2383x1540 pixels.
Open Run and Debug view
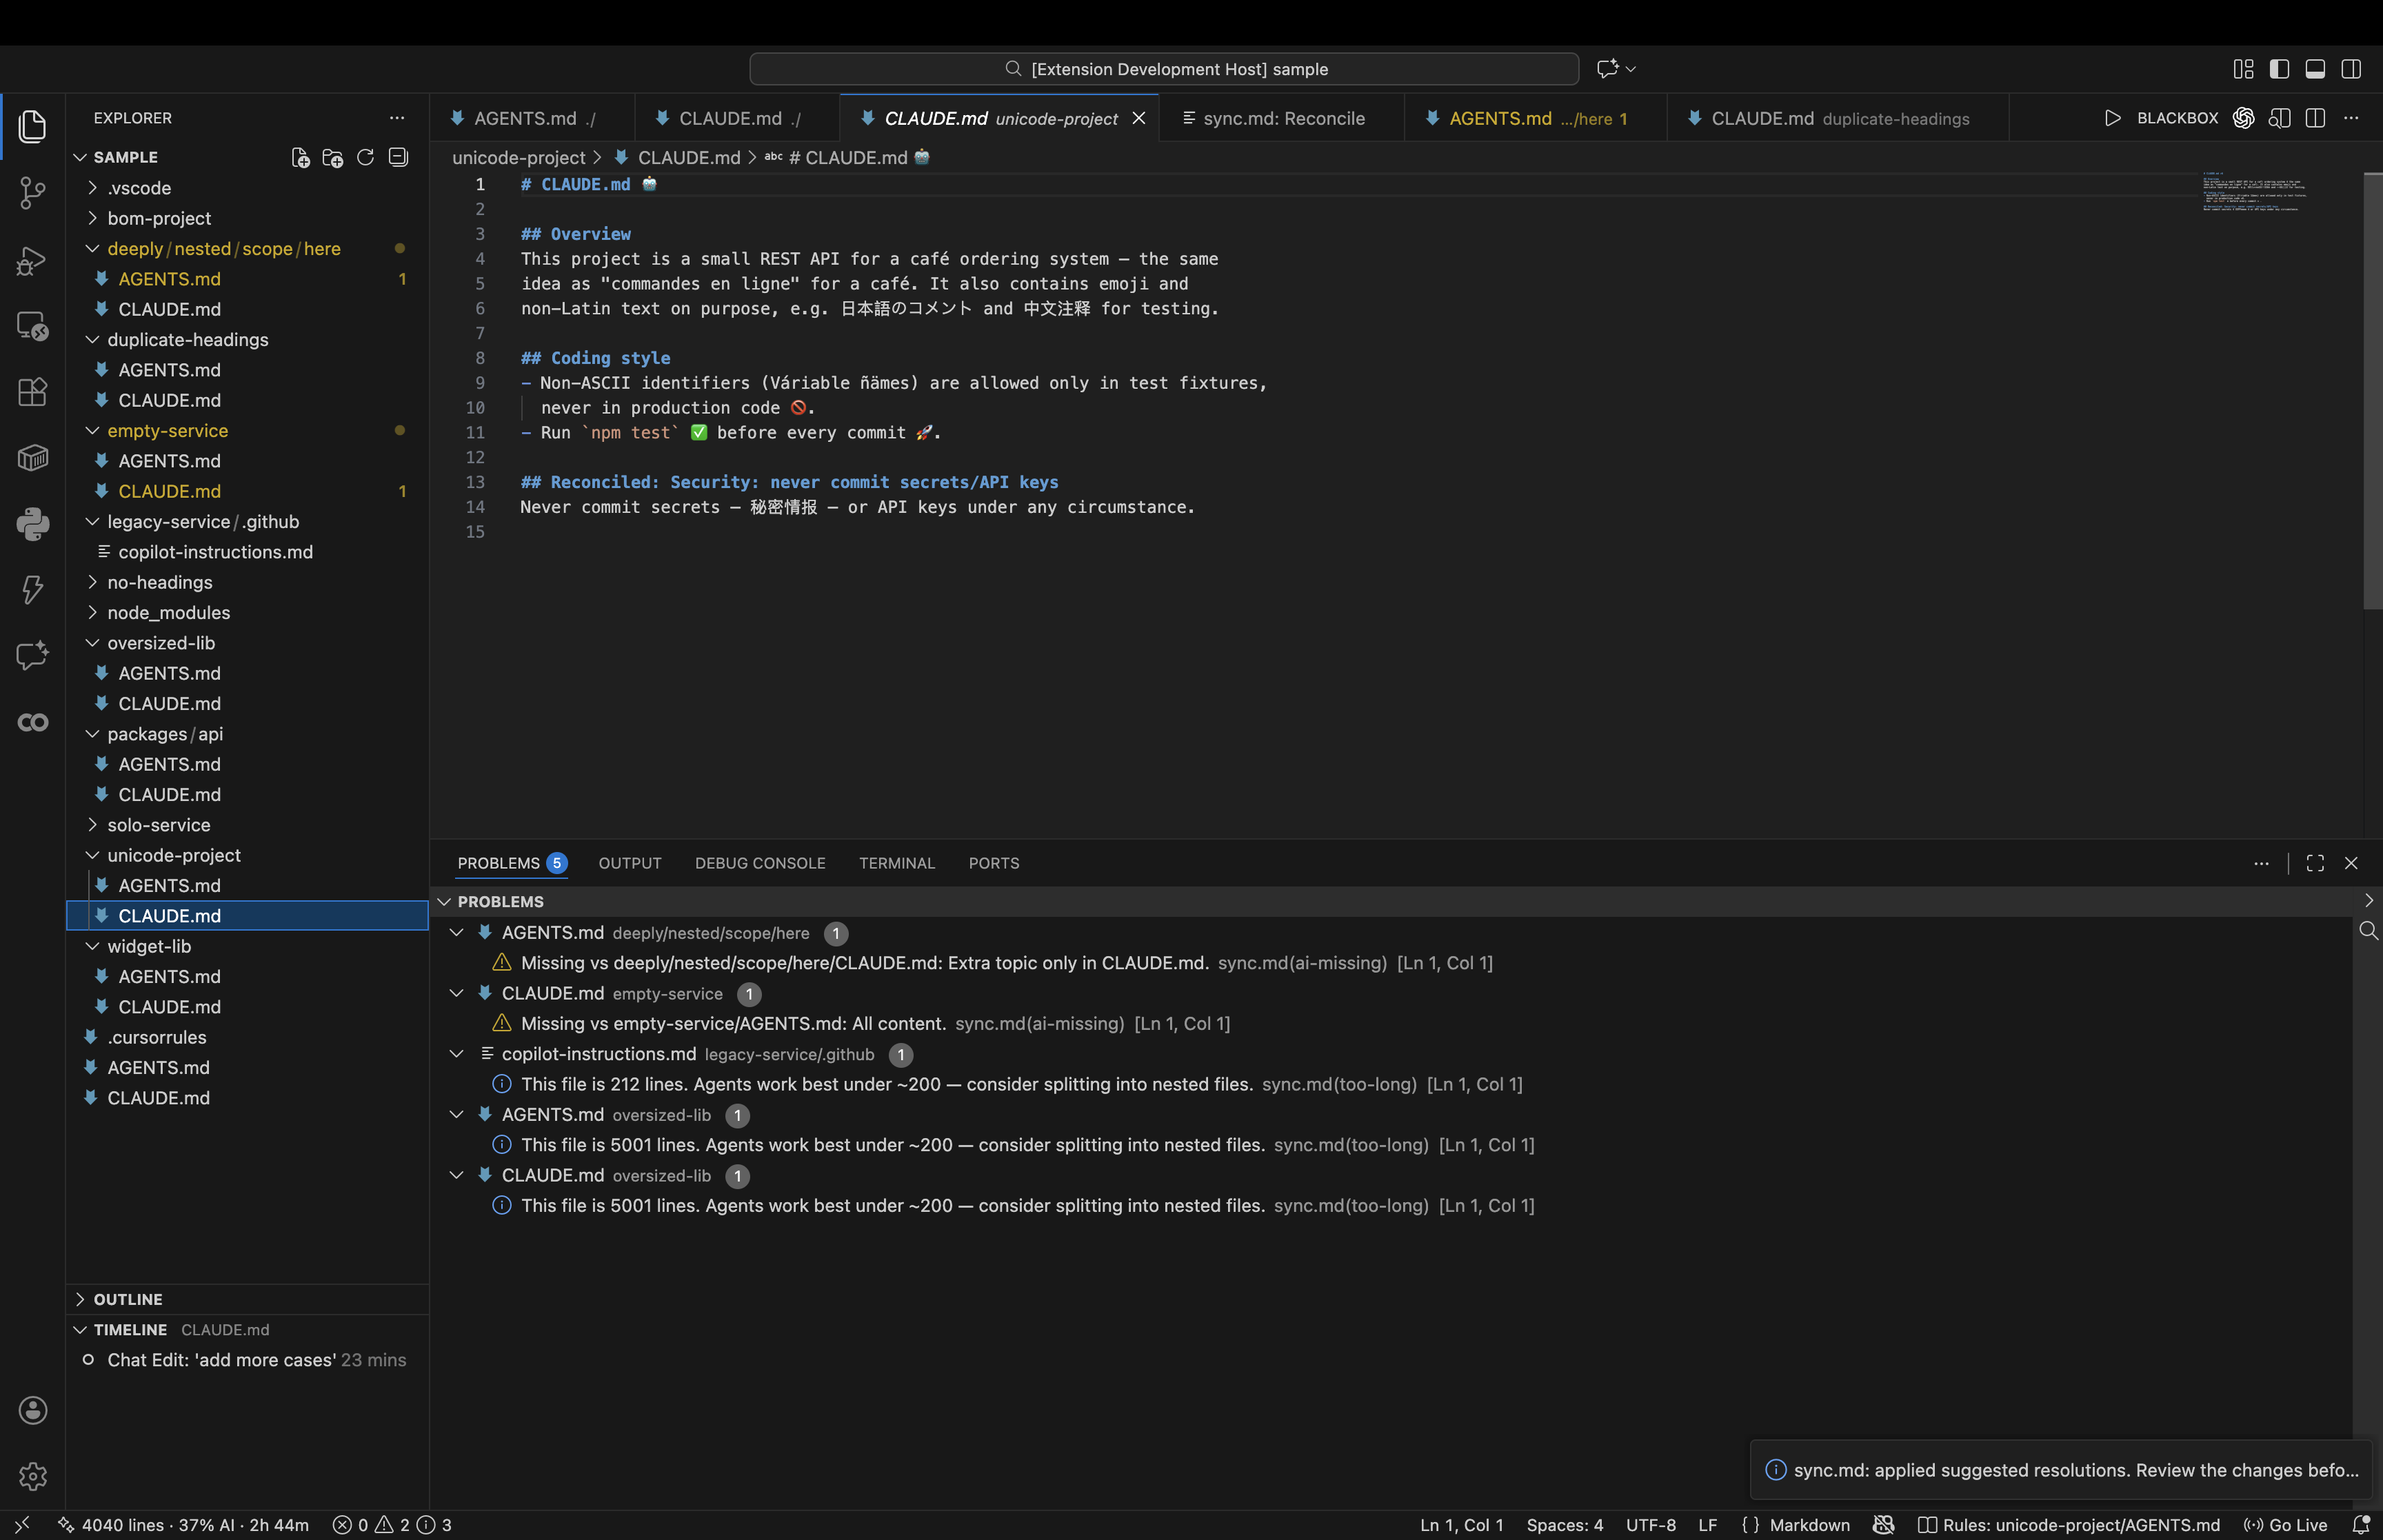(32, 260)
